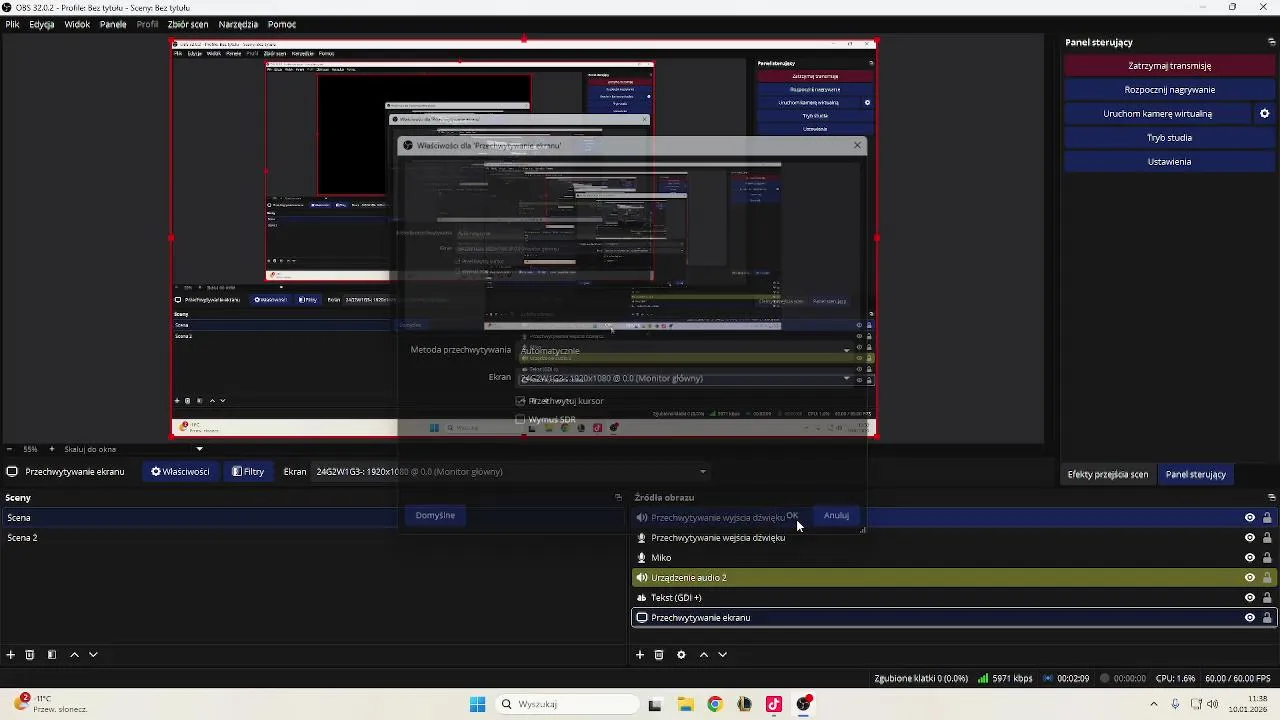Undock the Sceny dock with its corner icon
The height and width of the screenshot is (720, 1280).
click(618, 497)
